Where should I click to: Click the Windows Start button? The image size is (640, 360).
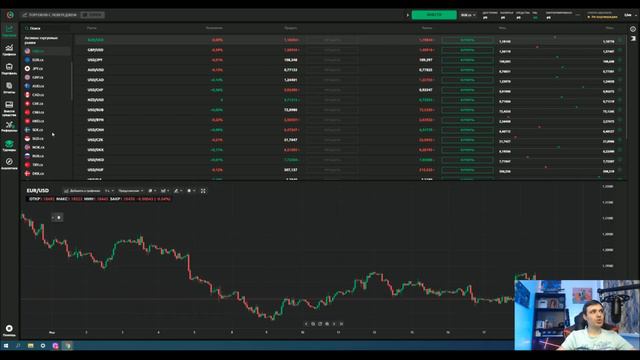(6, 346)
